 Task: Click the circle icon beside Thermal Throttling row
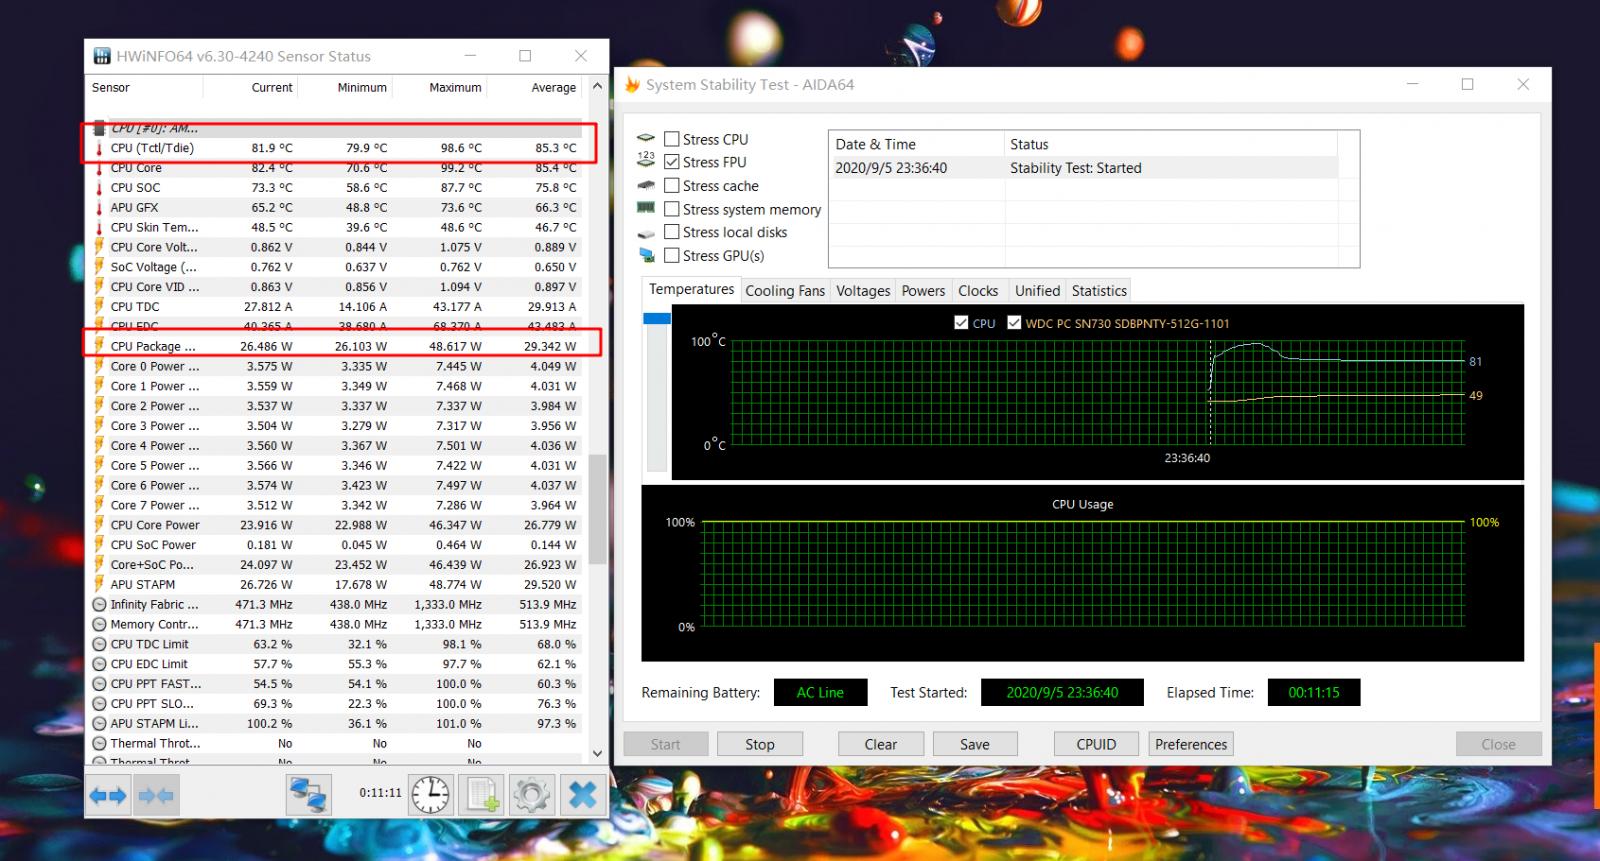click(99, 744)
